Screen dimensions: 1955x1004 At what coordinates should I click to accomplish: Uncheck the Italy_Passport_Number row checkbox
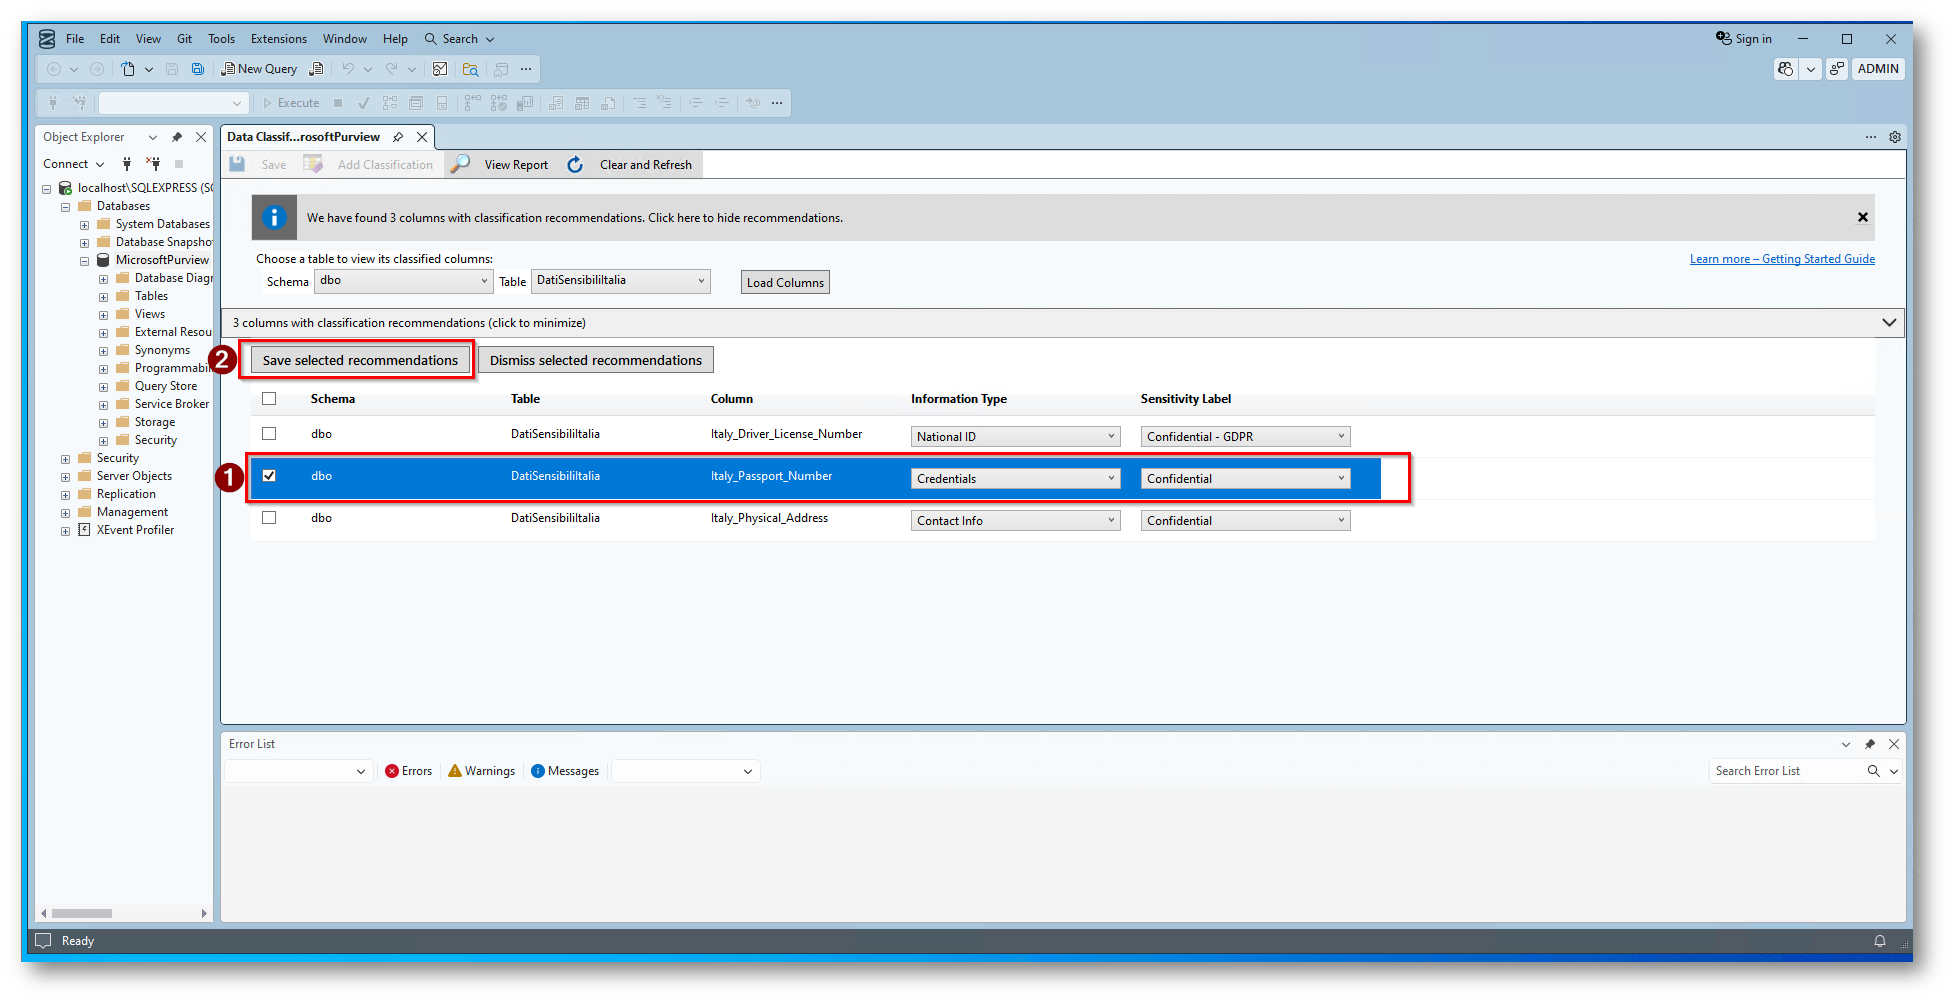(269, 476)
